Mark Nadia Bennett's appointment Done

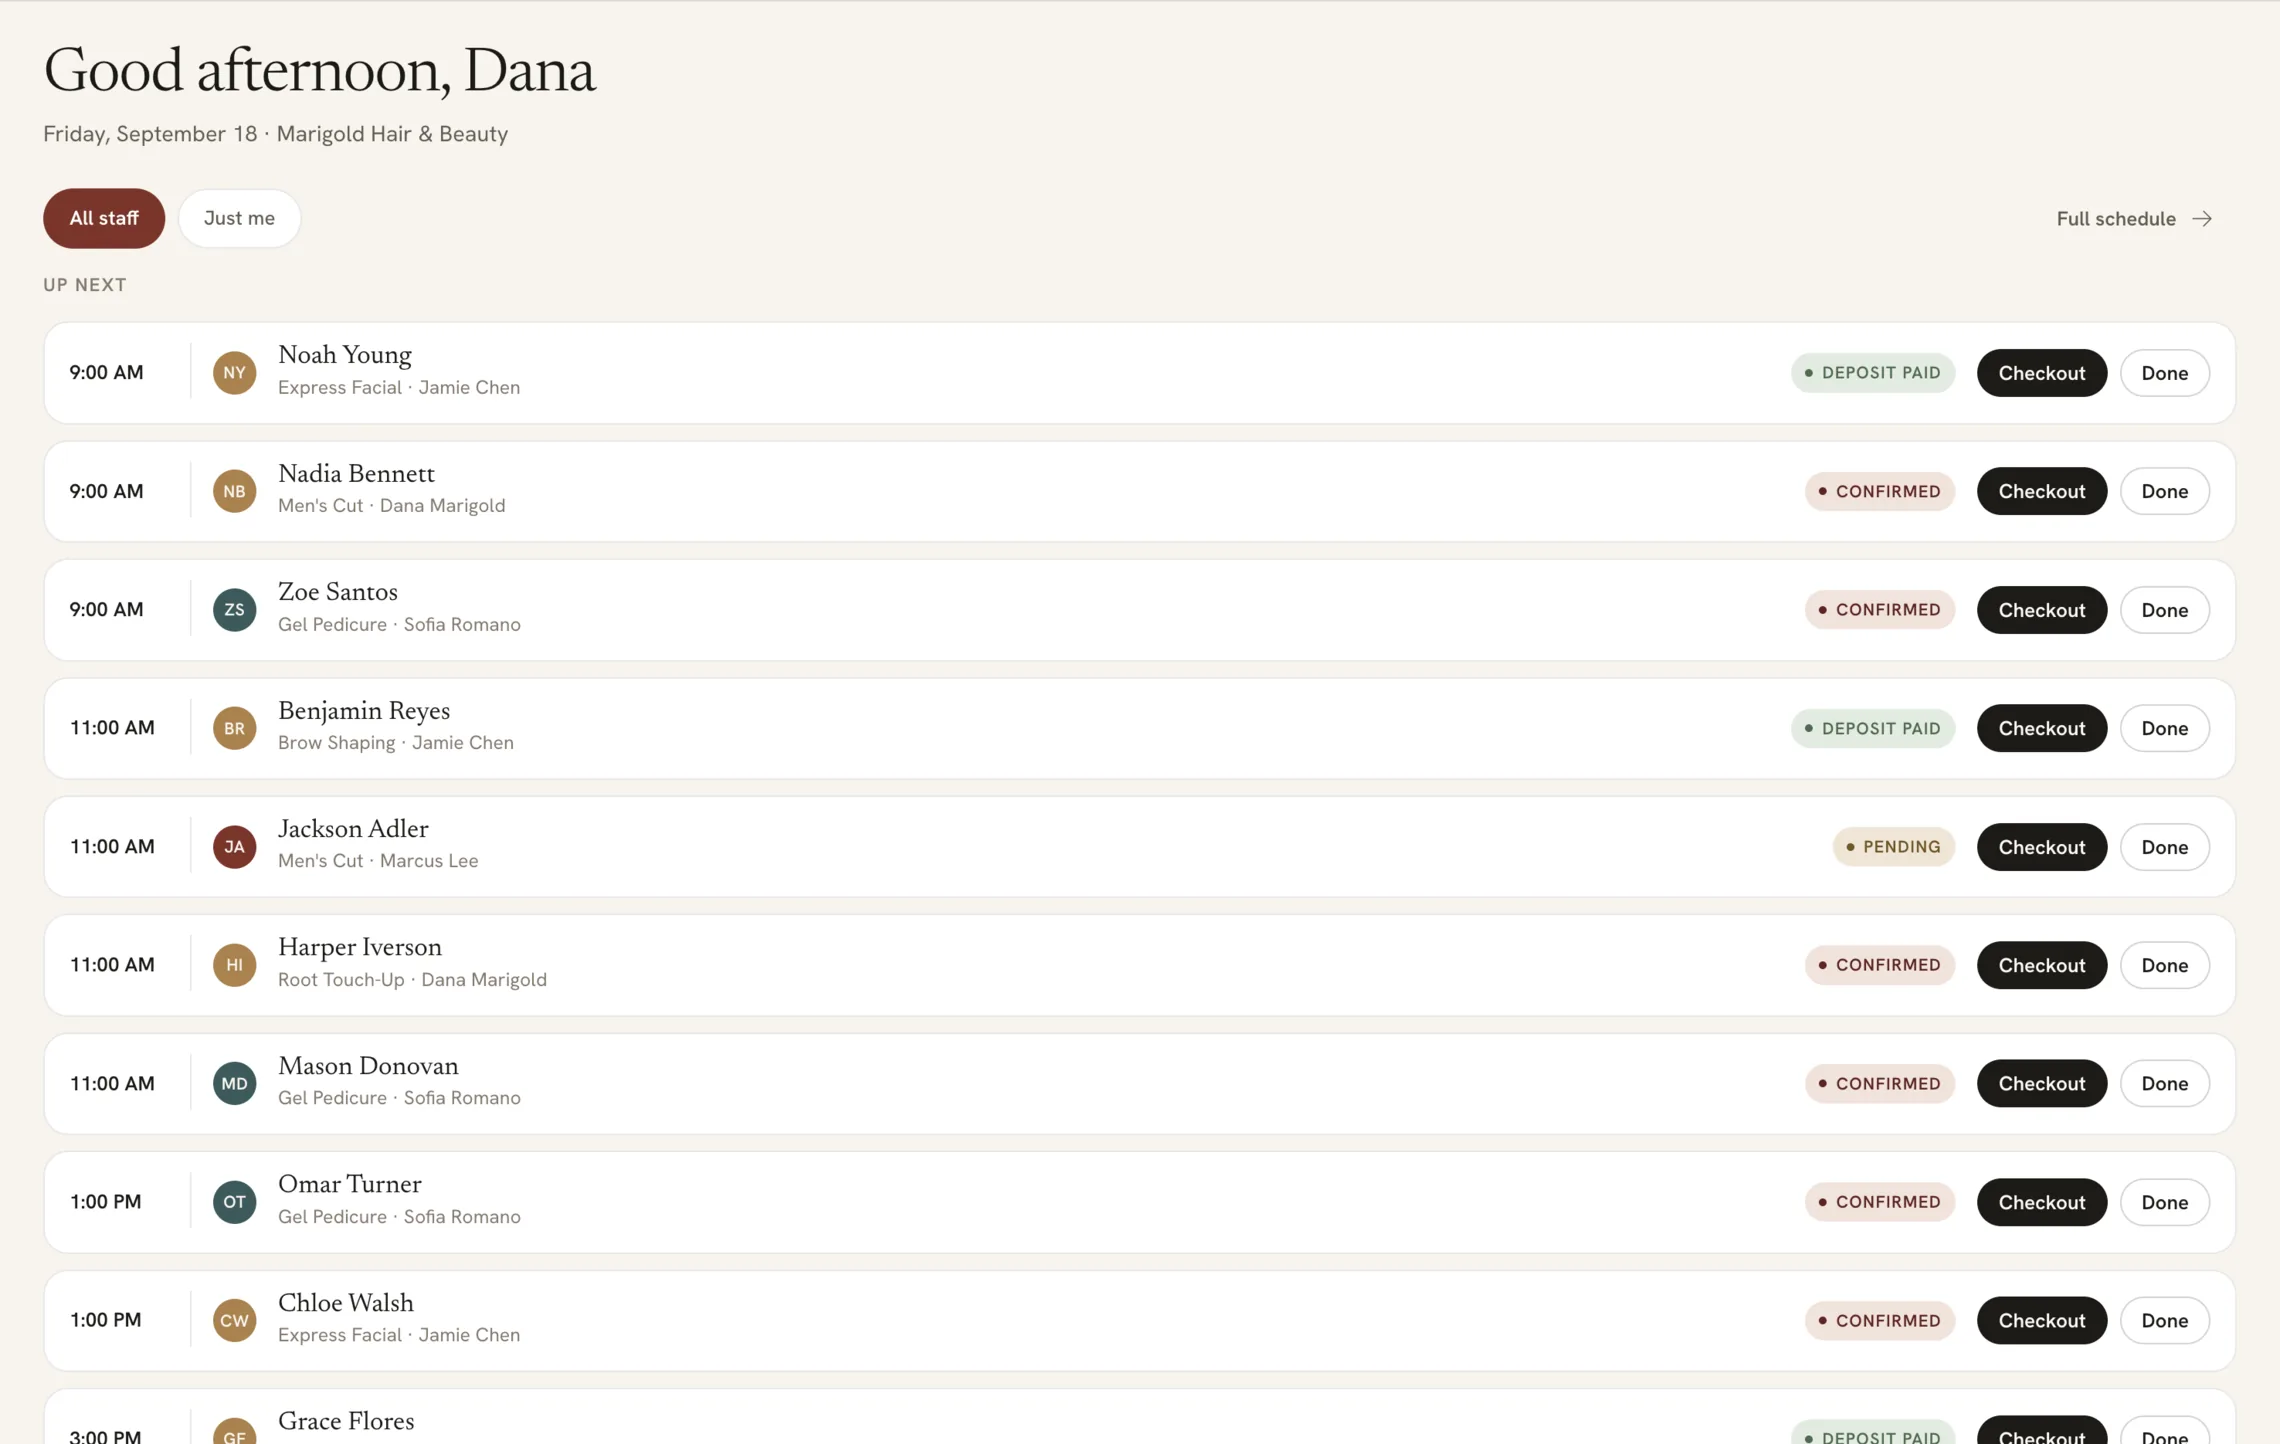[2164, 491]
